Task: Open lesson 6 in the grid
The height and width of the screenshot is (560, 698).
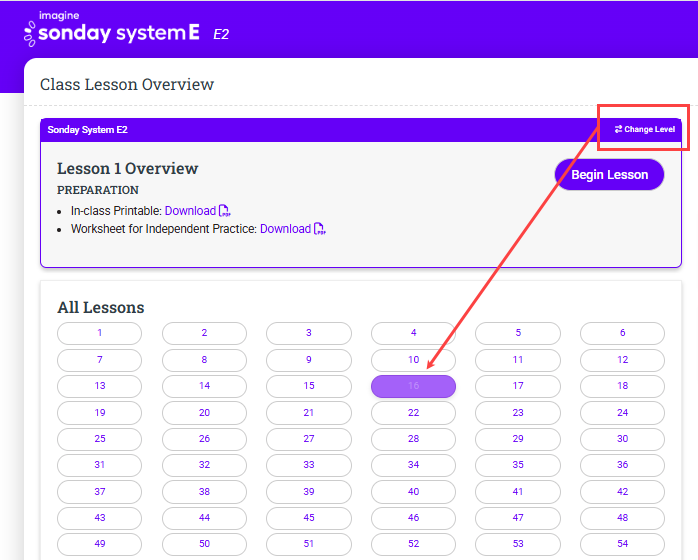Action: coord(622,333)
